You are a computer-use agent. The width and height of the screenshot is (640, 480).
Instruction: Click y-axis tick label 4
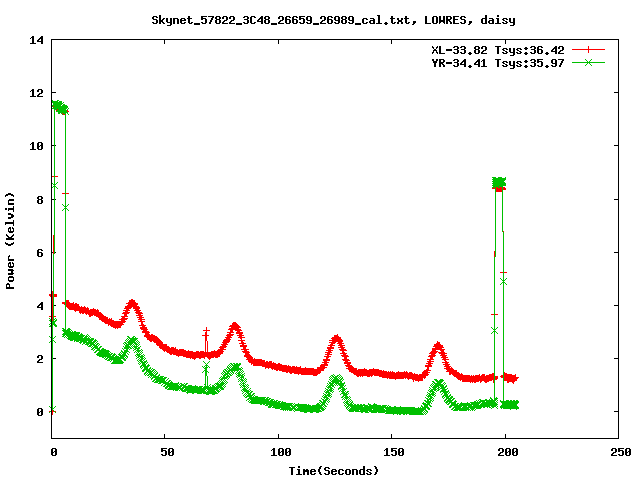[40, 306]
